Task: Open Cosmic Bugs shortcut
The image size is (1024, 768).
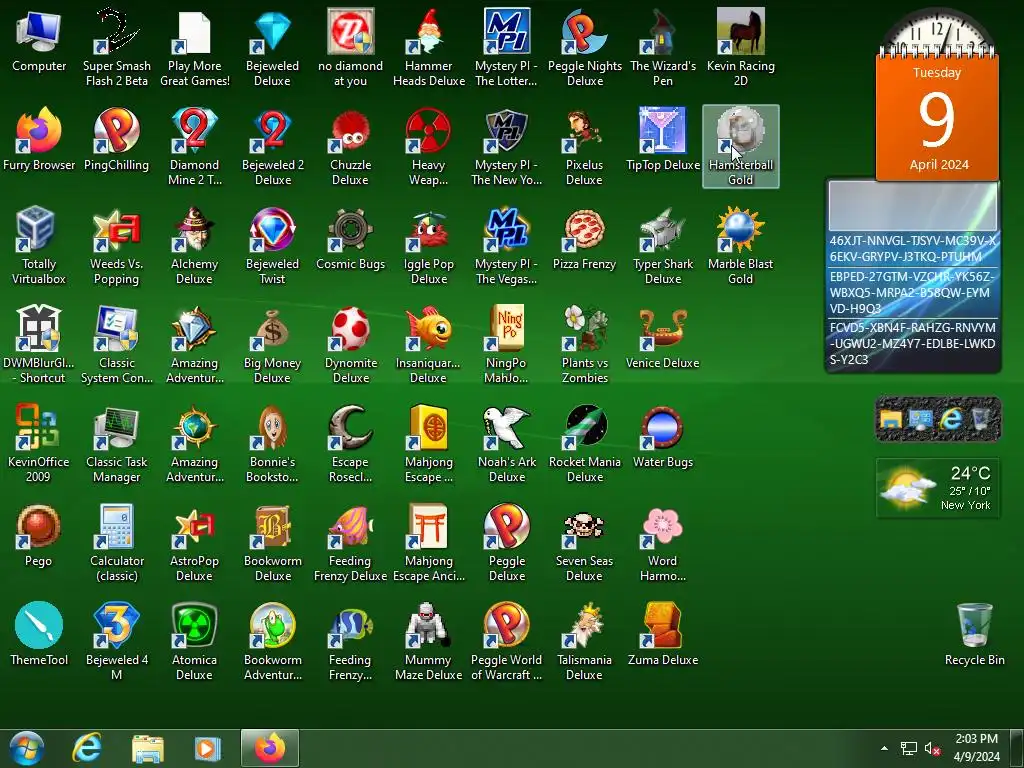Action: pyautogui.click(x=351, y=238)
